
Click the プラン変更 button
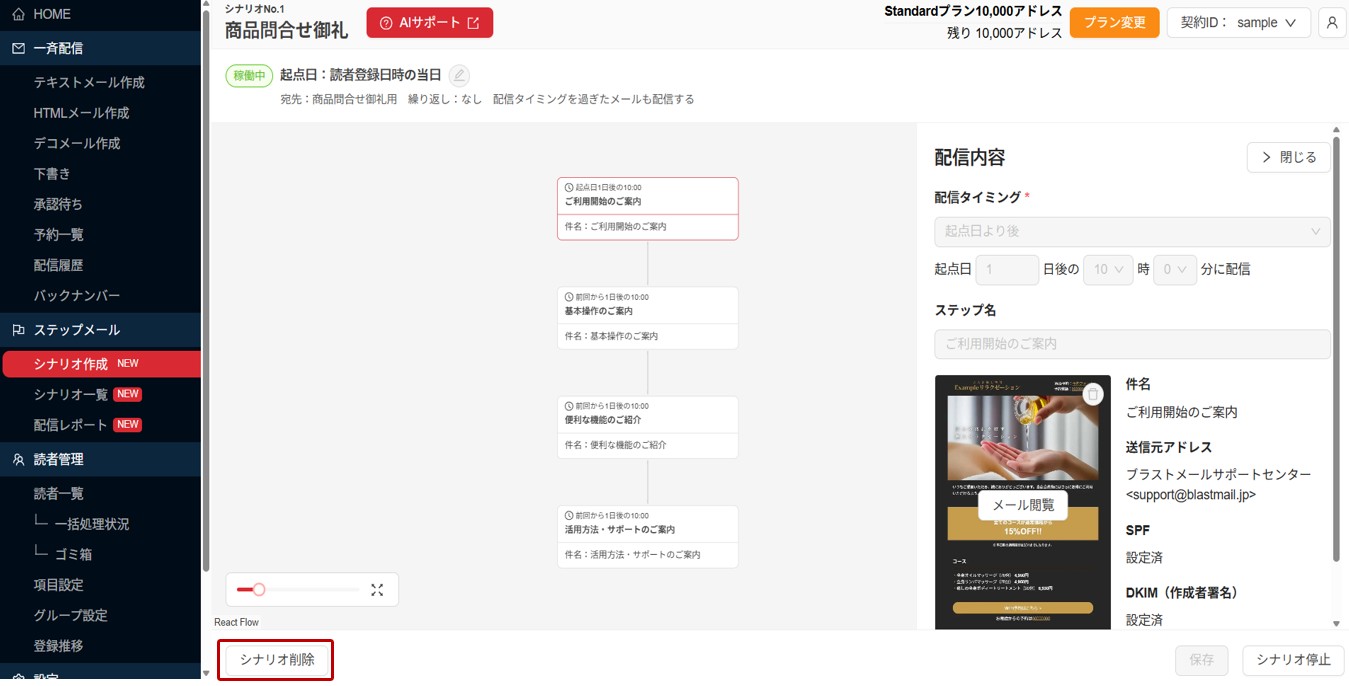tap(1115, 23)
